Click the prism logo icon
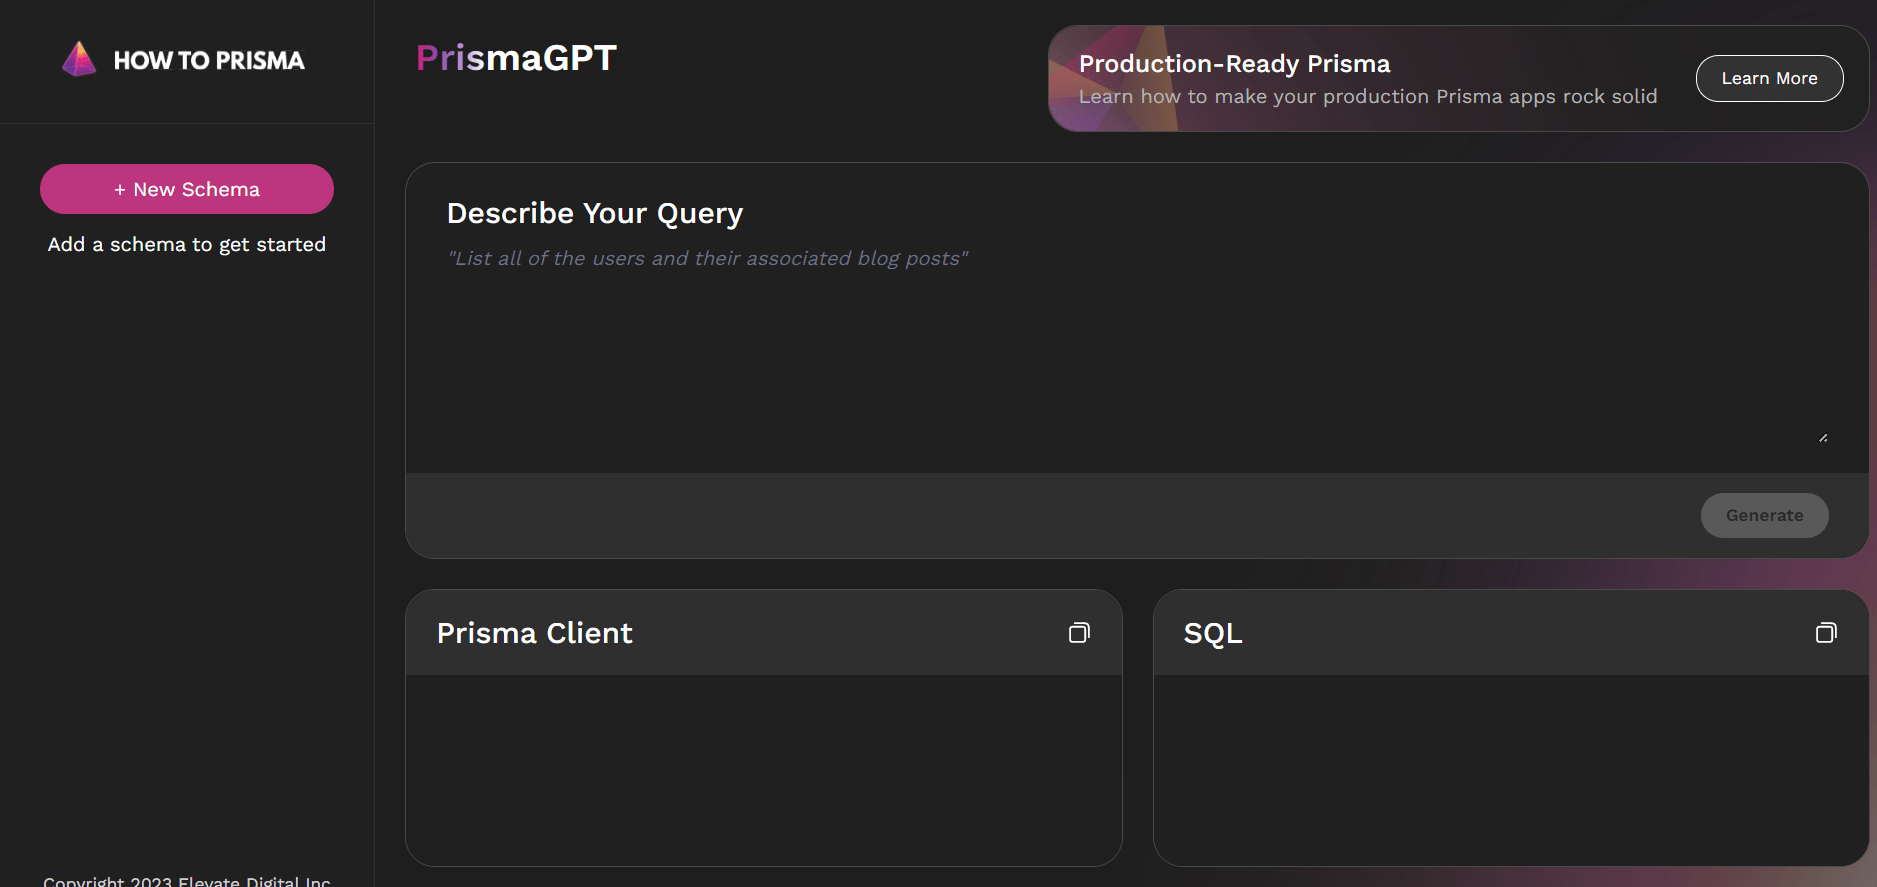Screen dimensions: 1877x887 pos(79,59)
